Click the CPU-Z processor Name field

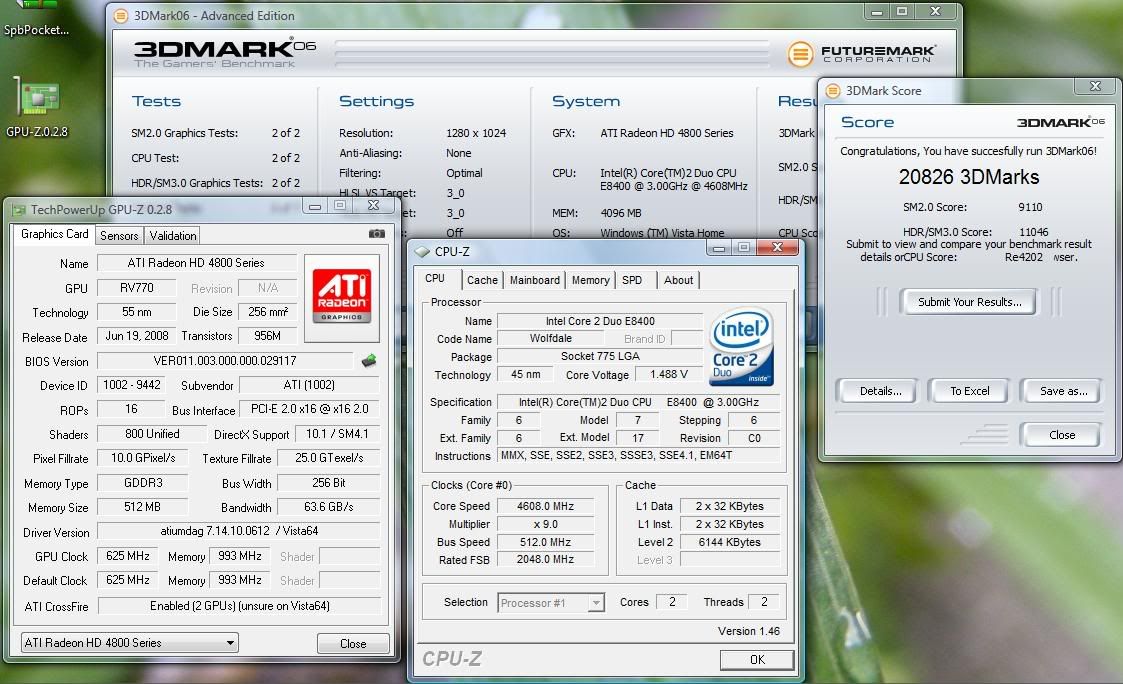coord(600,322)
